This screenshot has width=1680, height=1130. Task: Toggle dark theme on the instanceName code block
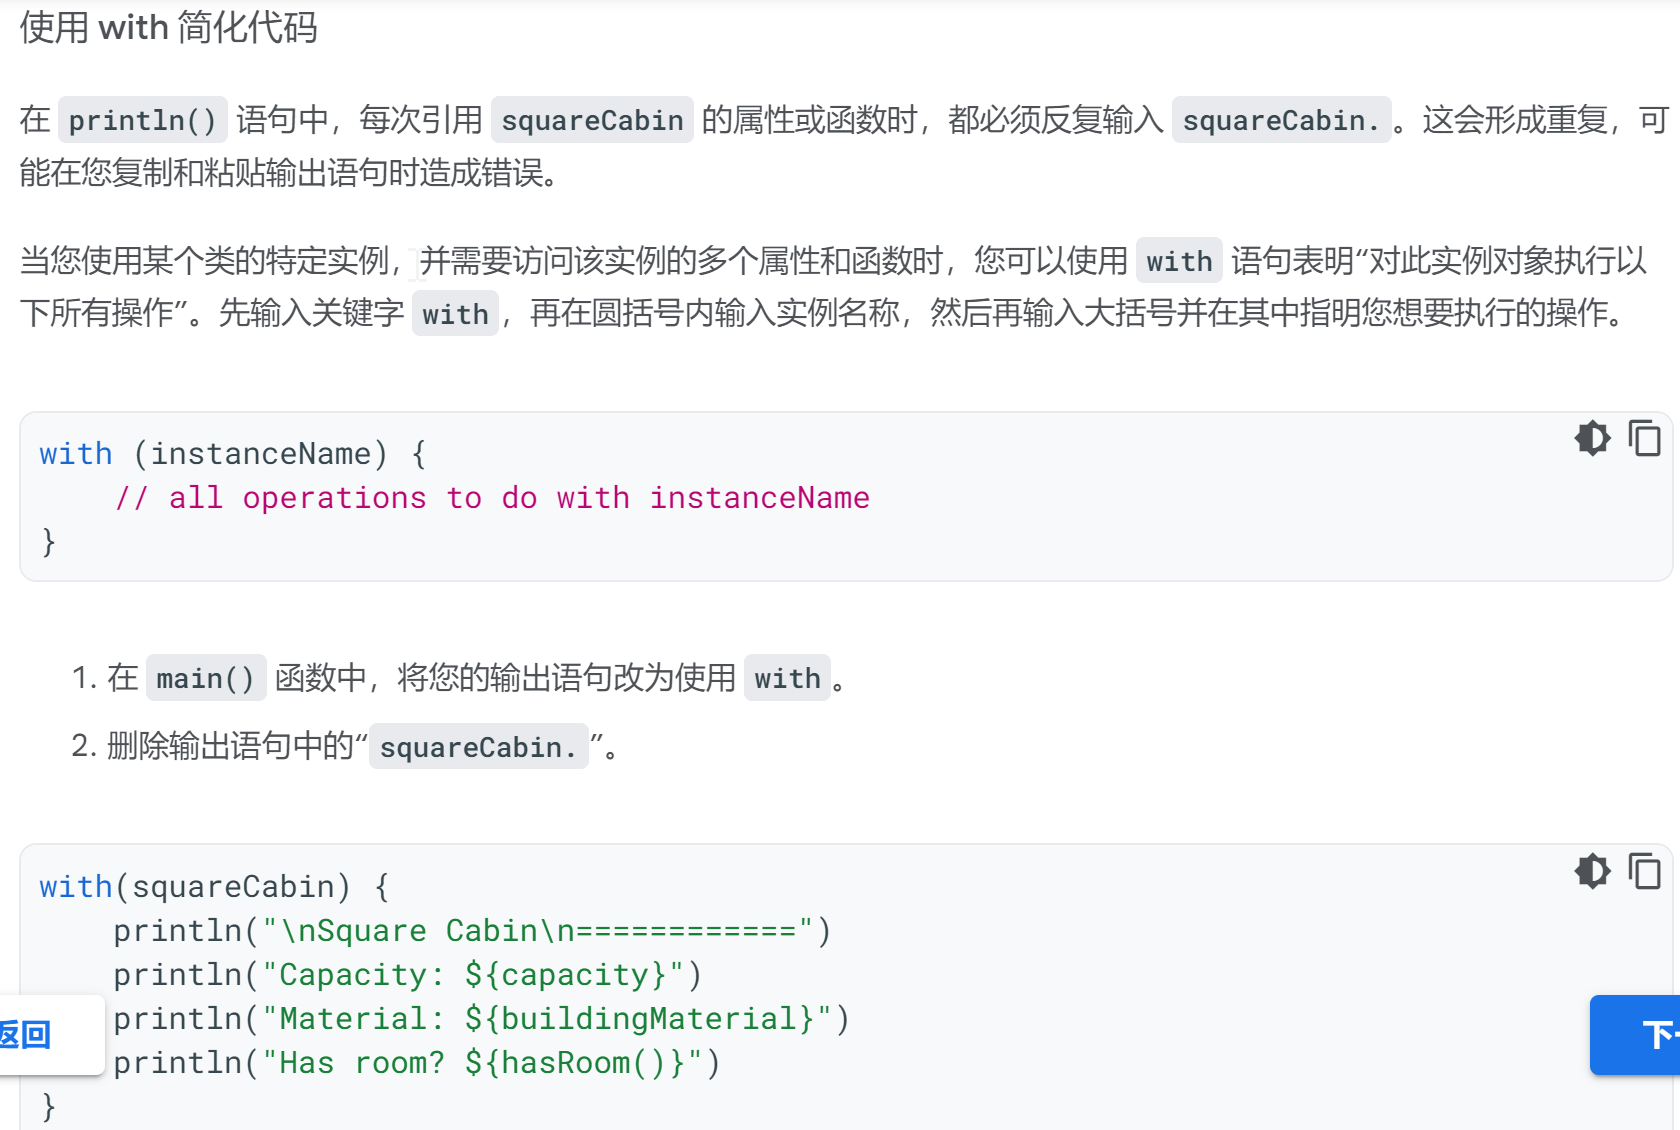(x=1592, y=438)
